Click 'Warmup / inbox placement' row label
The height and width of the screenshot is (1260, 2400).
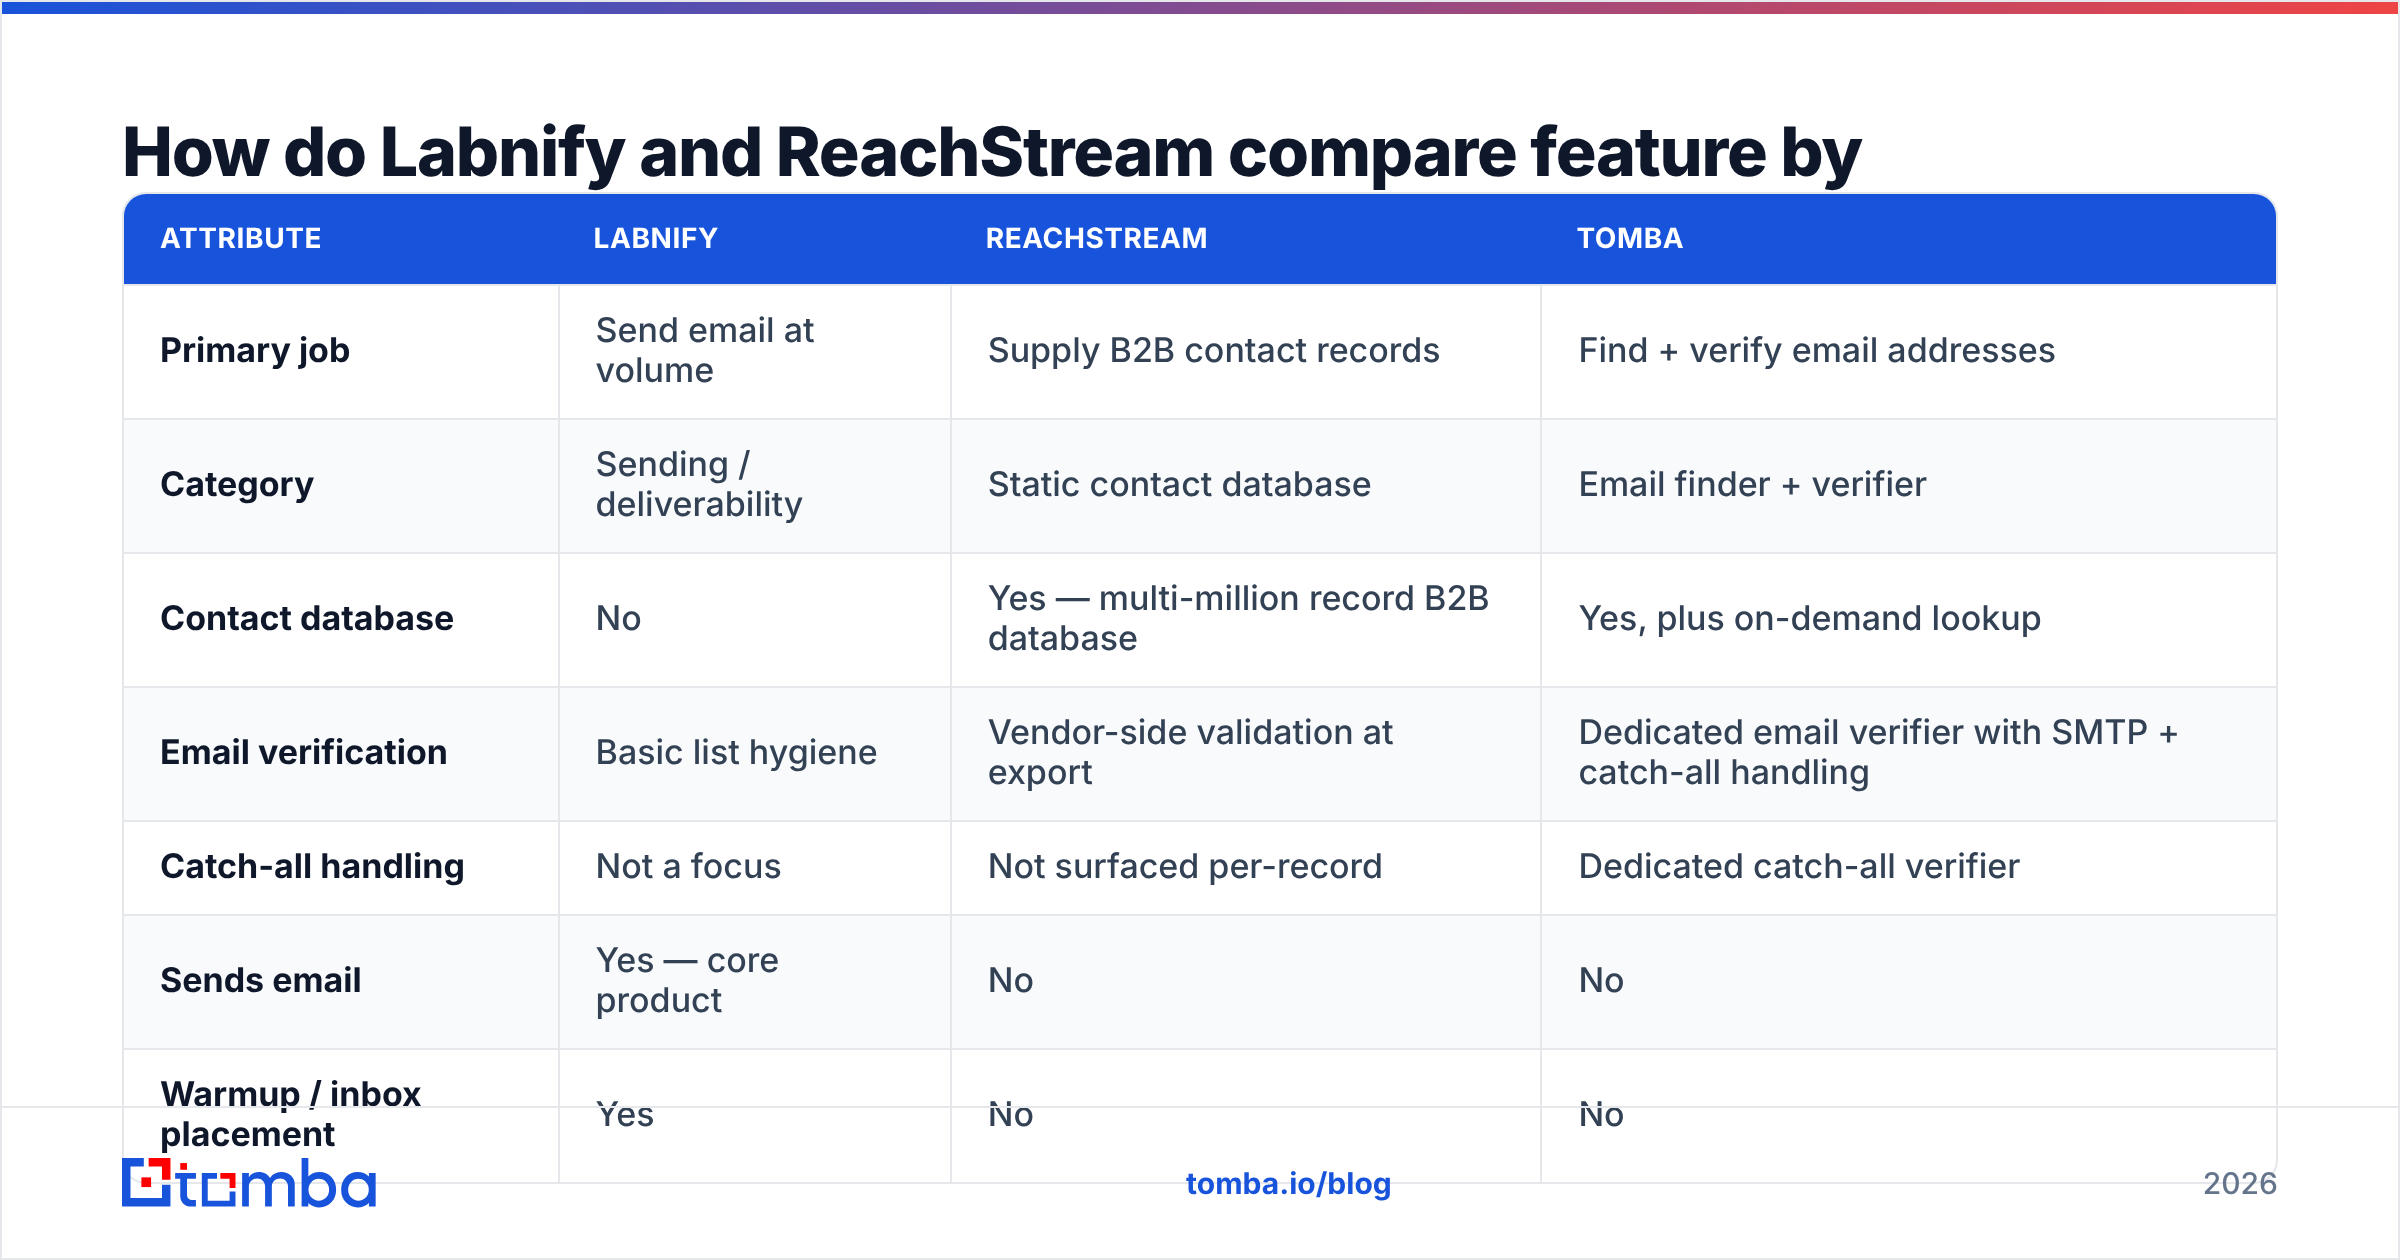(290, 1114)
